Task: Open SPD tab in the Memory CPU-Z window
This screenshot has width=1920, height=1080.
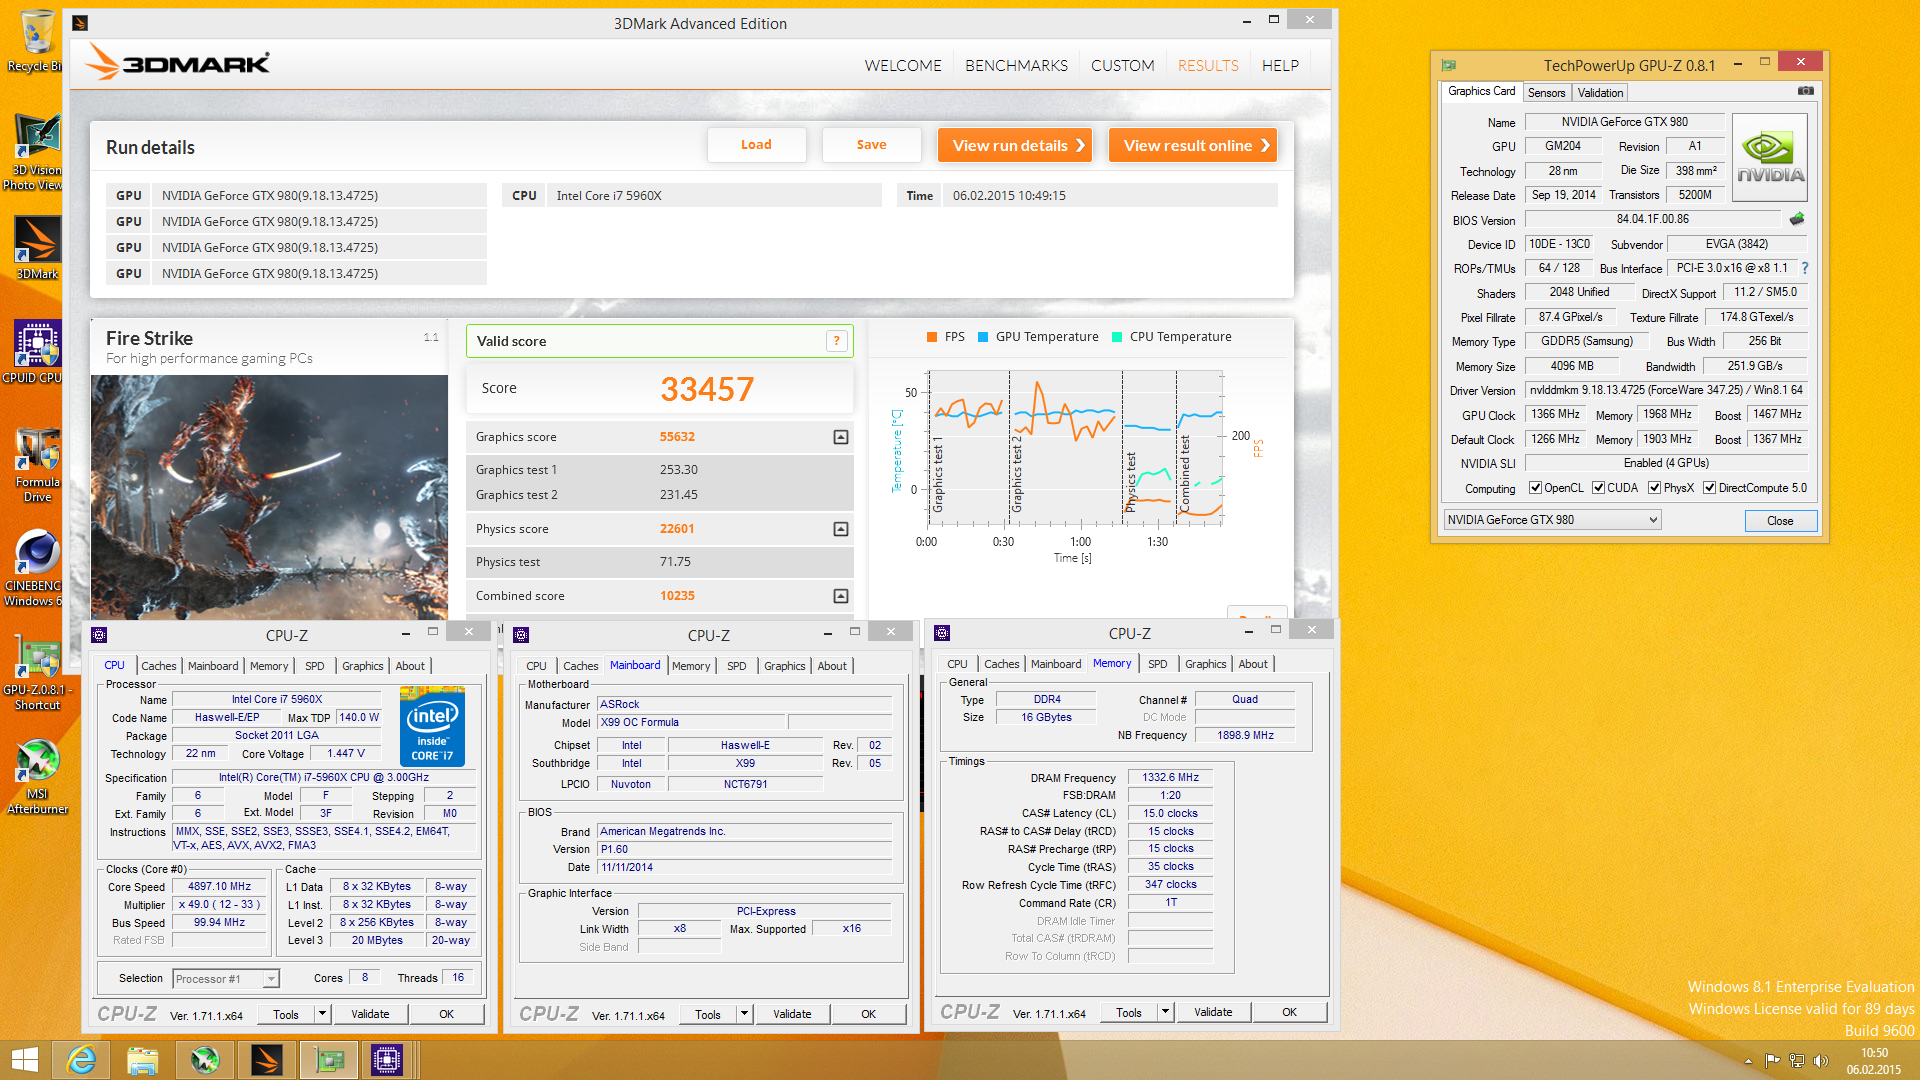Action: (1157, 664)
